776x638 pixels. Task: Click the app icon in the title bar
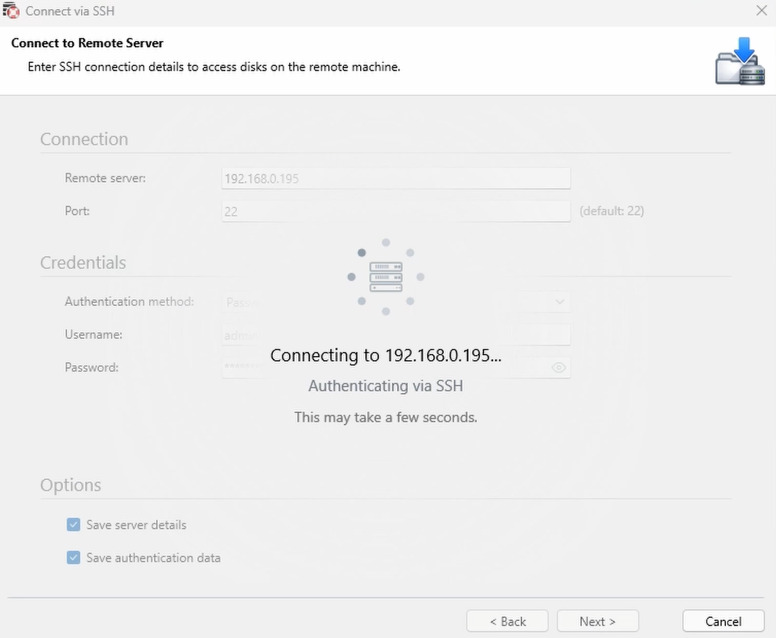11,10
